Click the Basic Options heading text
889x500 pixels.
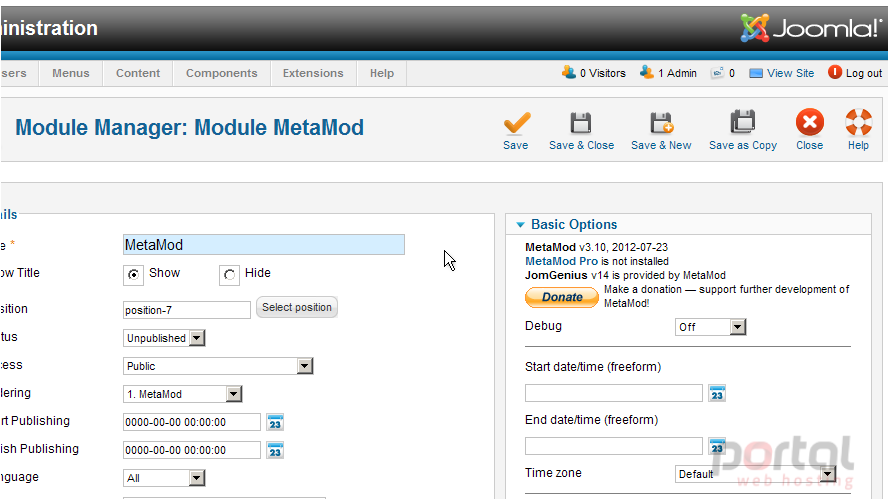pos(574,224)
